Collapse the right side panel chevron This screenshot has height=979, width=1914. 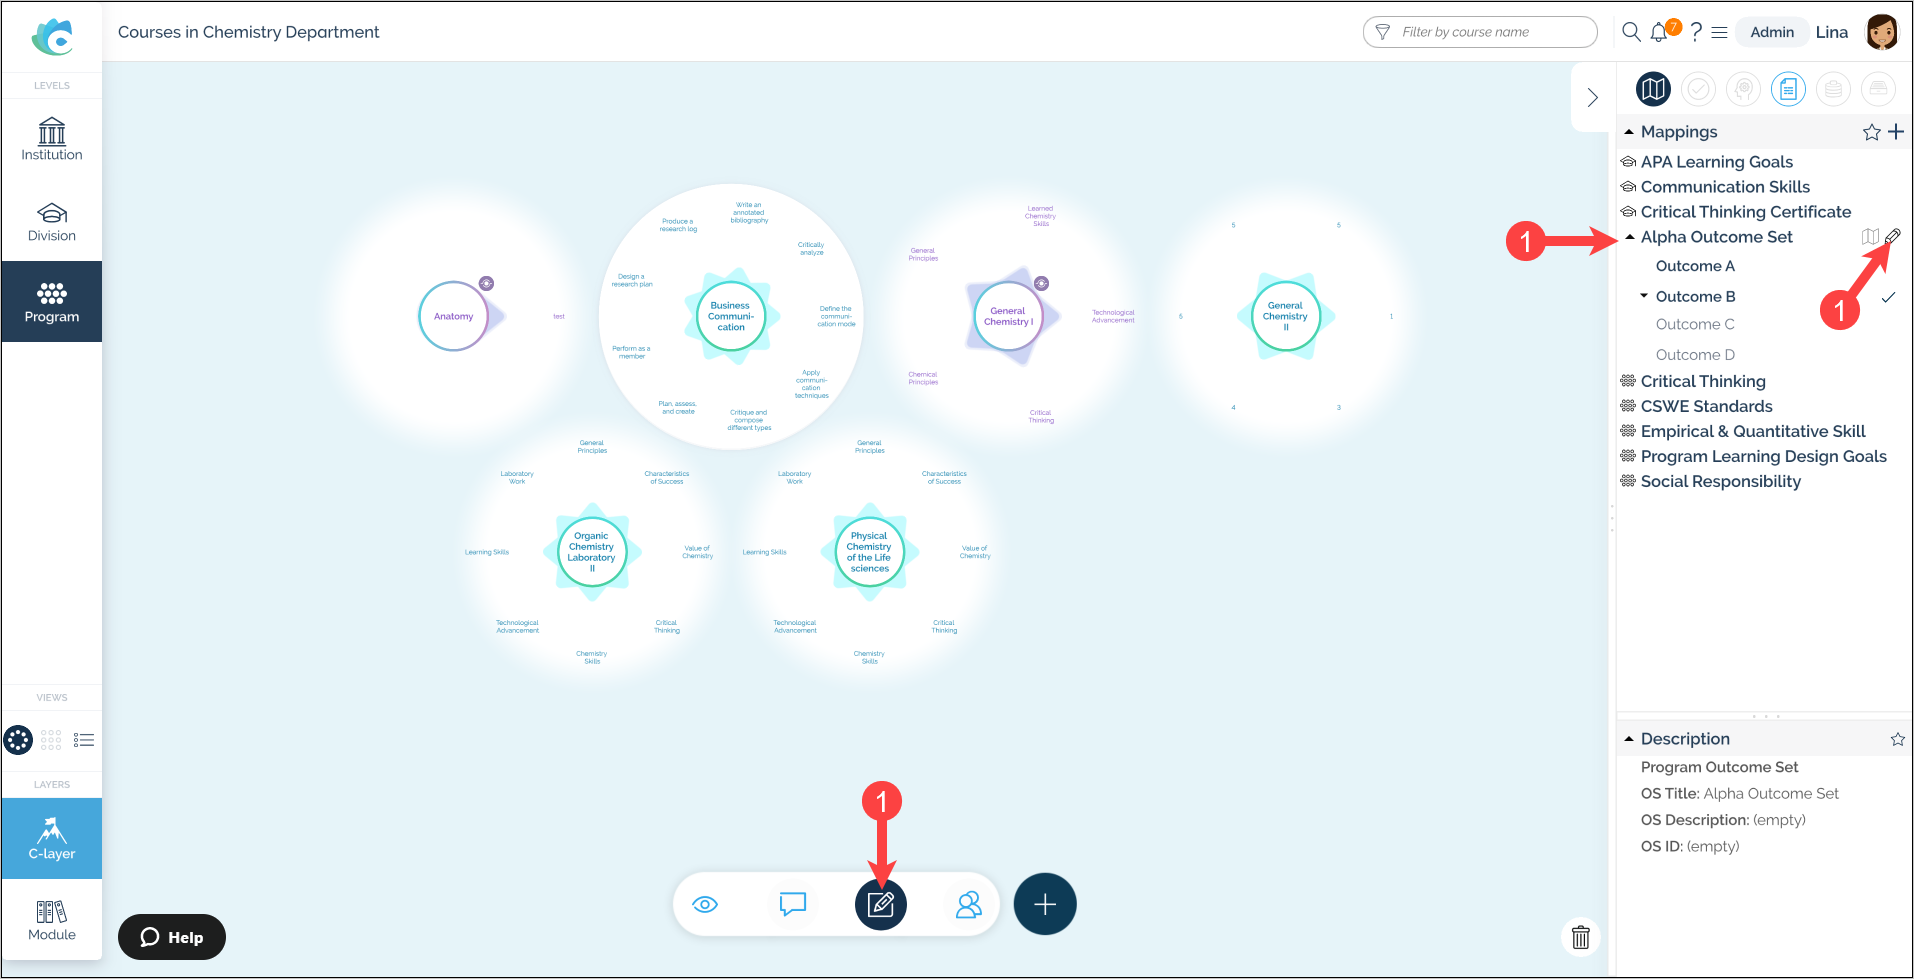tap(1592, 97)
